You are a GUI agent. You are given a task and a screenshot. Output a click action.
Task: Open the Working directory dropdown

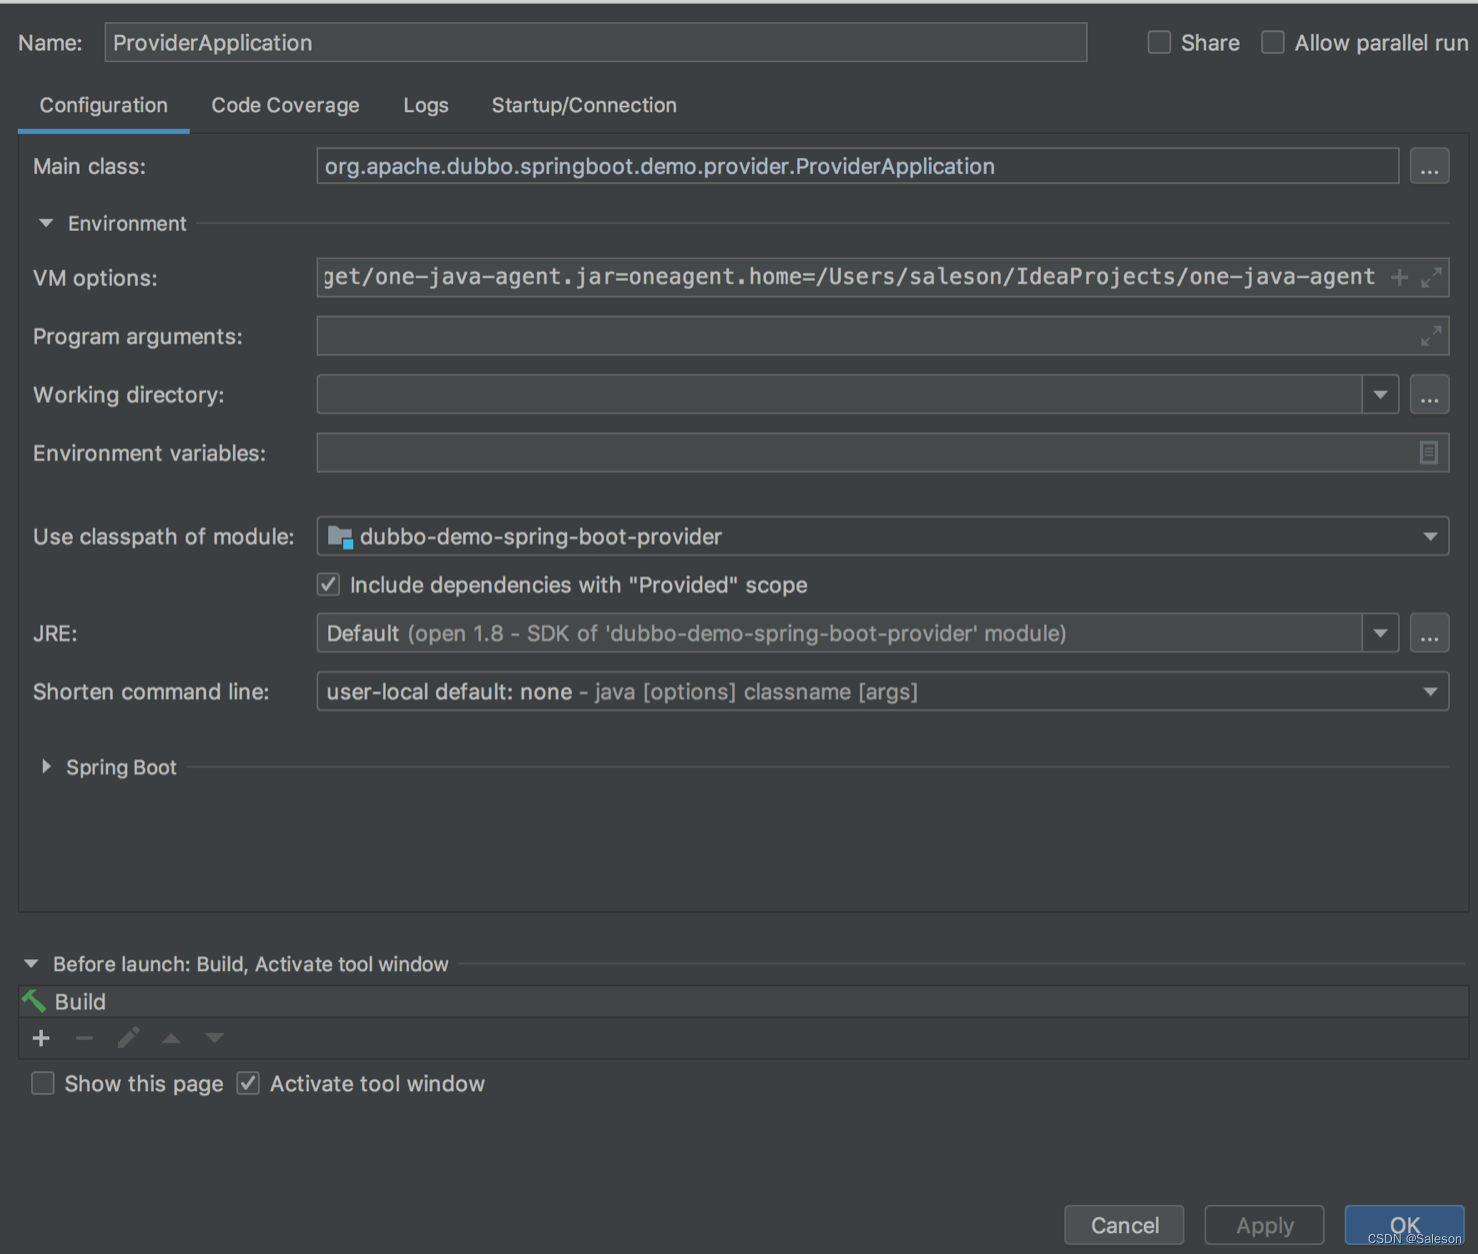(1380, 395)
